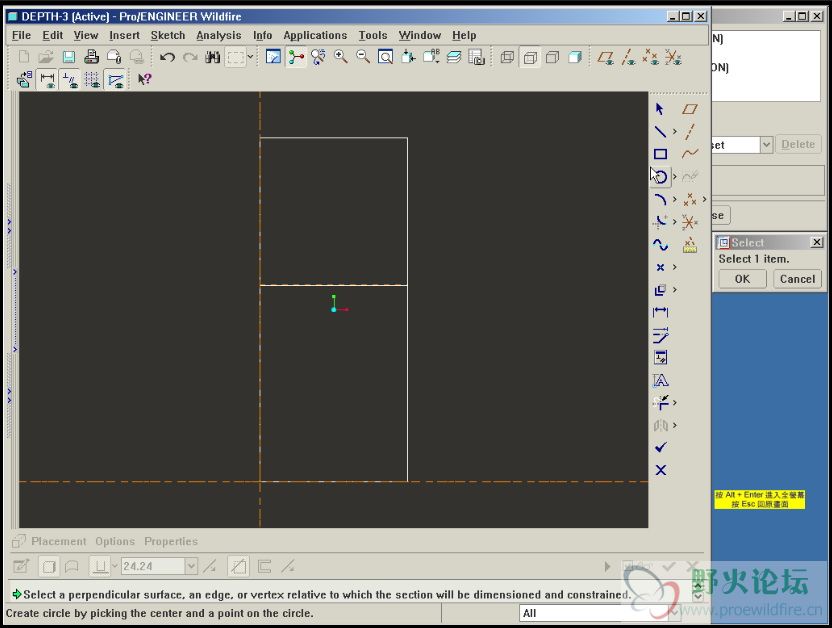832x628 pixels.
Task: Open the Analysis menu
Action: pos(219,36)
